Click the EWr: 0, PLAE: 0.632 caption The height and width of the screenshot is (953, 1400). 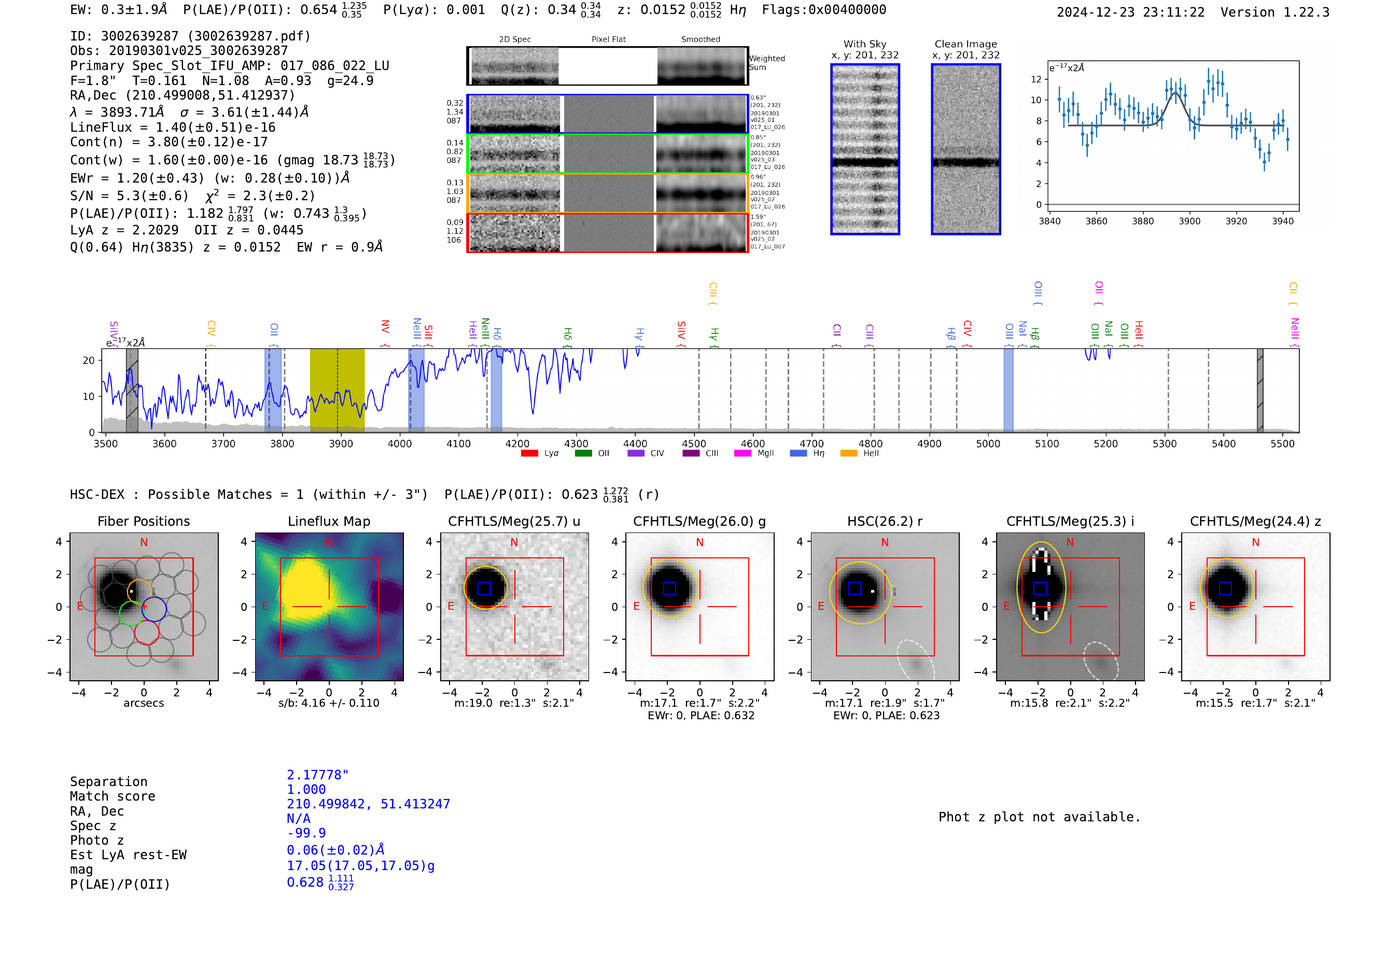pyautogui.click(x=701, y=716)
